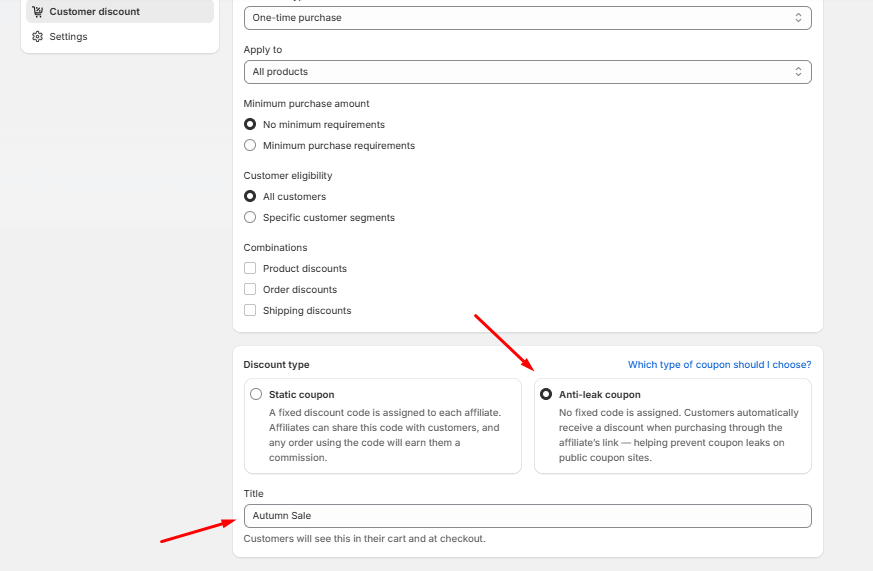Select the Anti-leak coupon radio button
Screen dimensions: 873x571
pyautogui.click(x=546, y=394)
